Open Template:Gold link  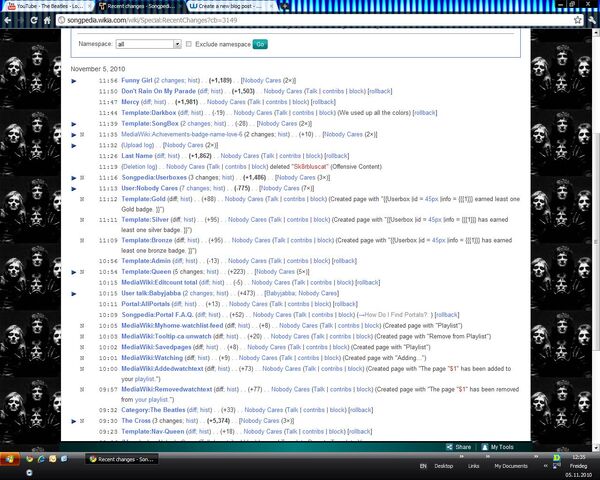pyautogui.click(x=143, y=199)
